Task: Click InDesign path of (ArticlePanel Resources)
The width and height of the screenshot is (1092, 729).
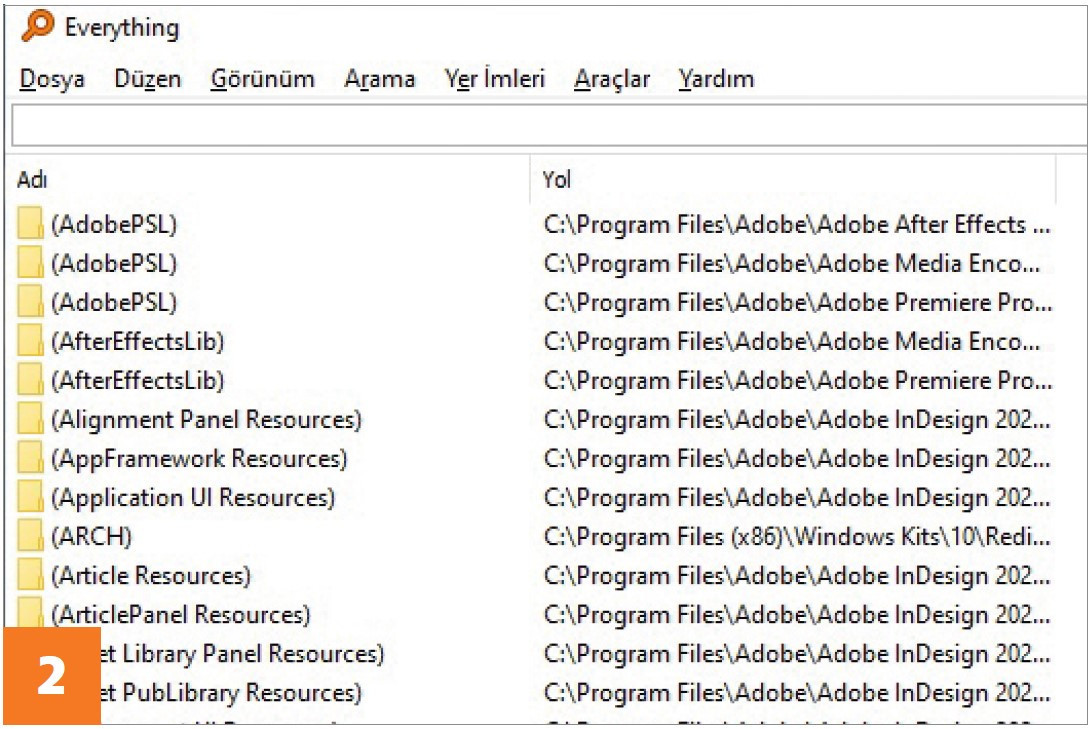Action: point(797,614)
